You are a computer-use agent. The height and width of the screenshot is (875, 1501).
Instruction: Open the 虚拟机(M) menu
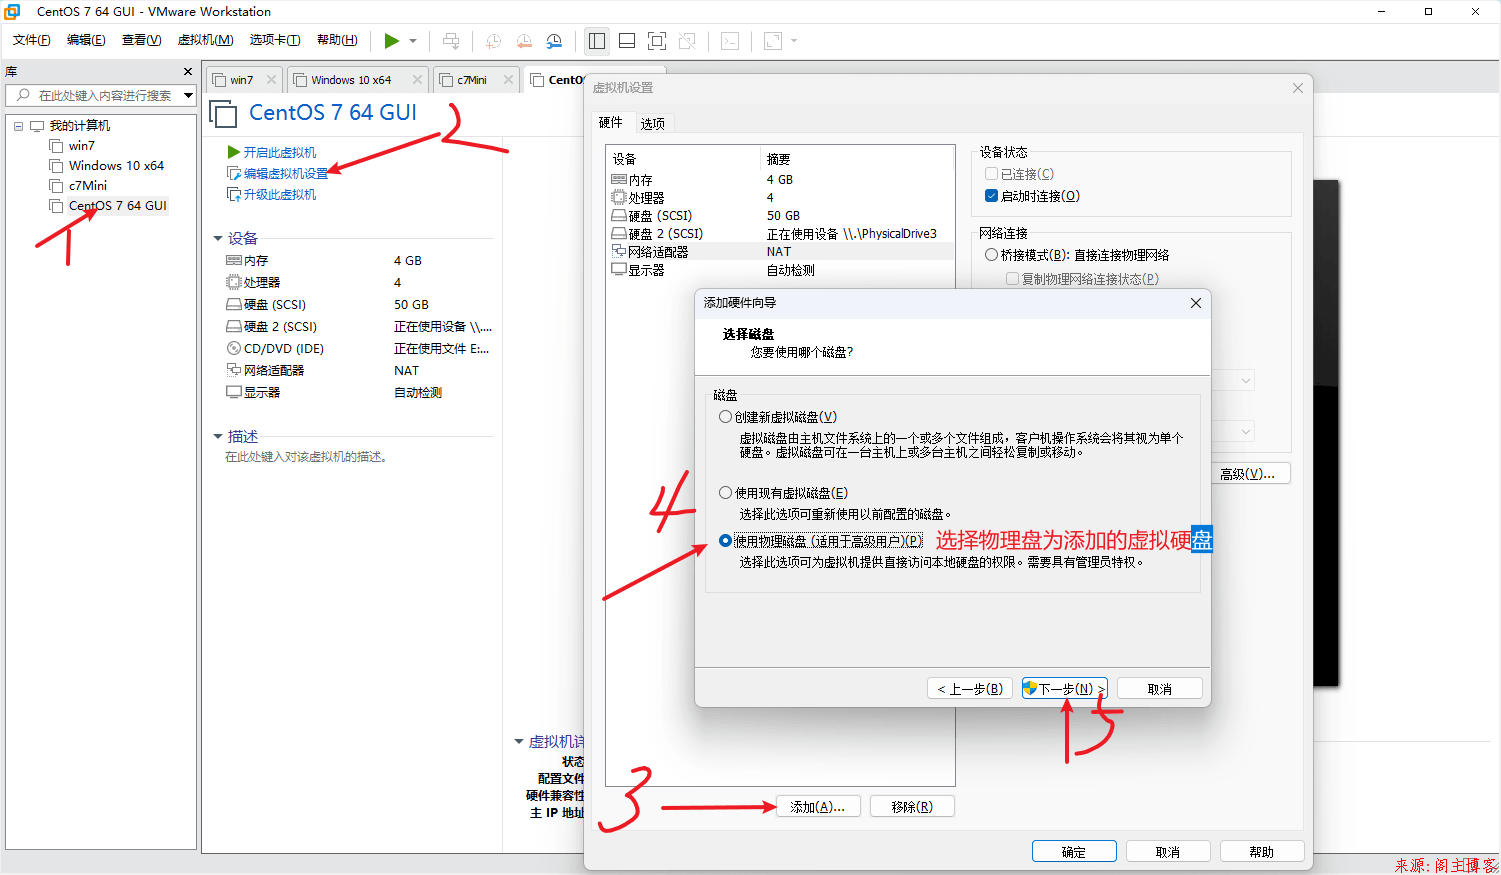[x=205, y=40]
